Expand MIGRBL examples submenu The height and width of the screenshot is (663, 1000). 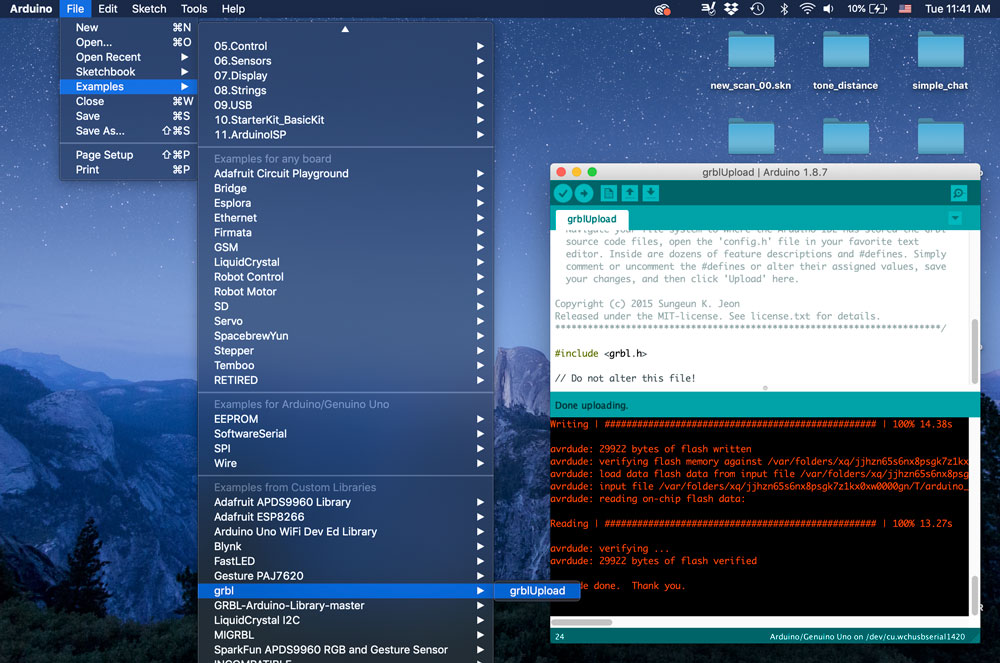346,635
